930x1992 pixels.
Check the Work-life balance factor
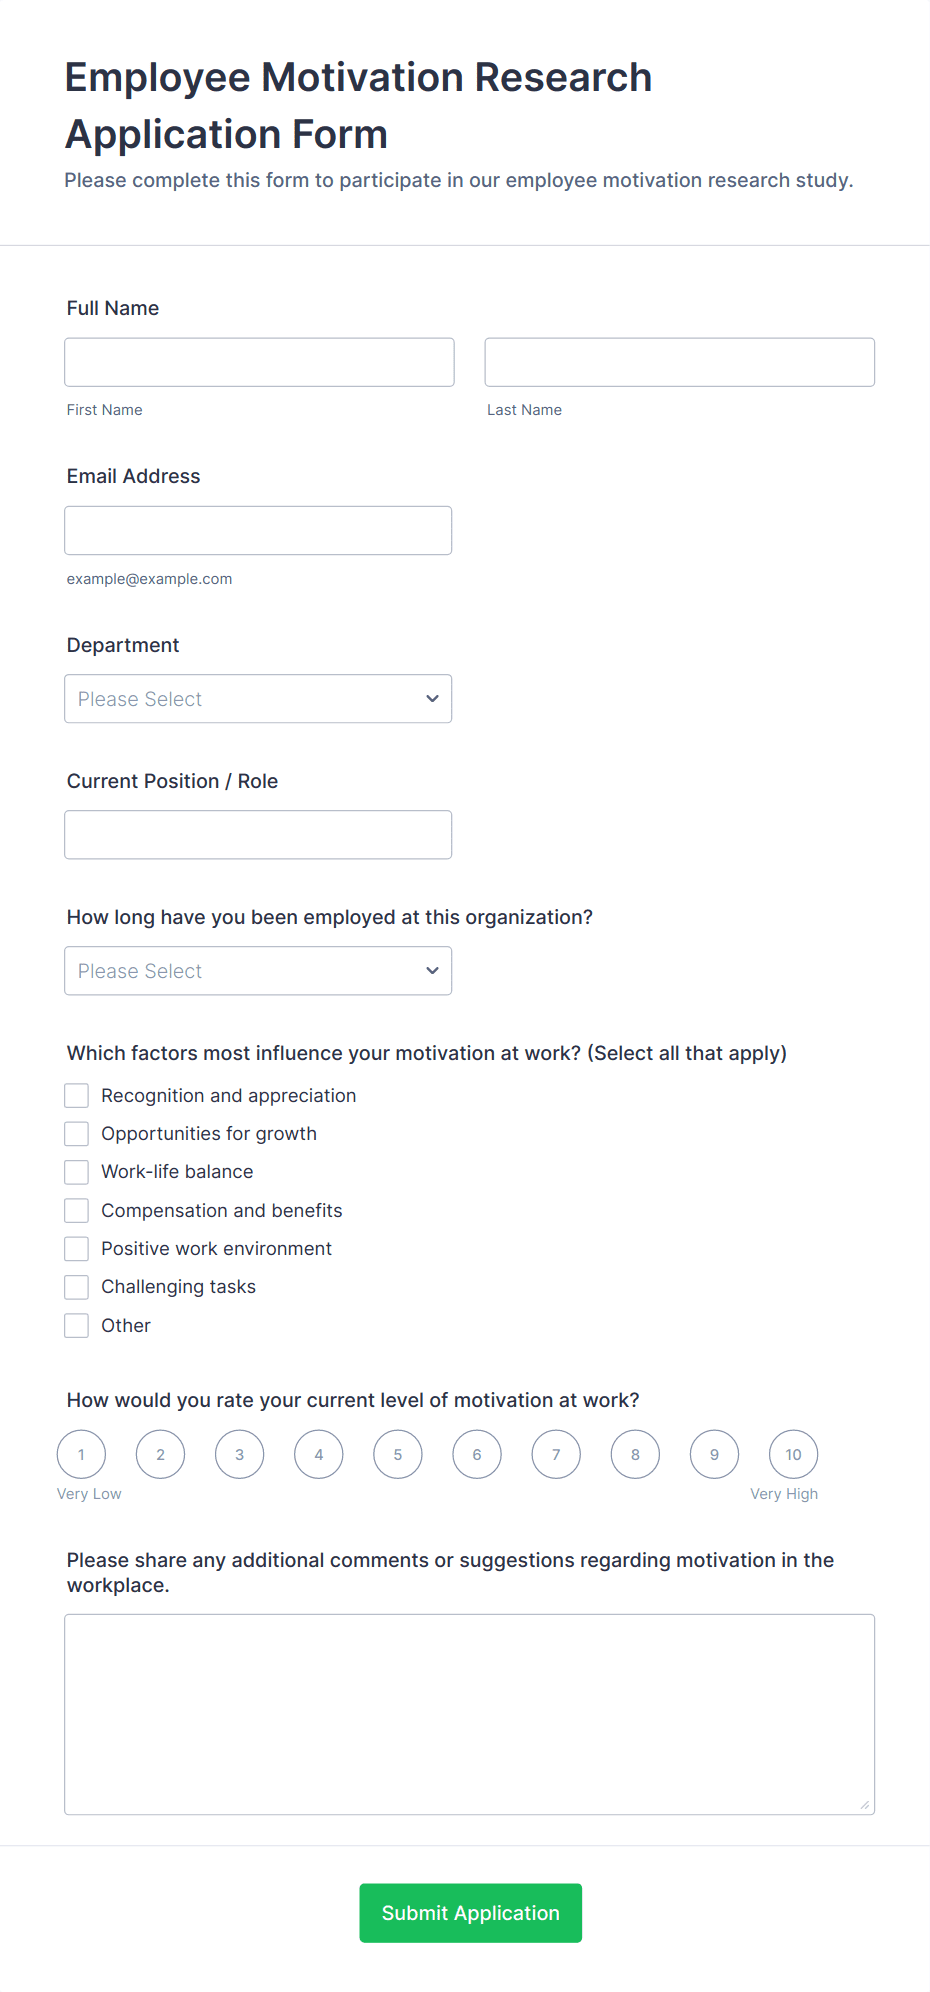point(76,1171)
